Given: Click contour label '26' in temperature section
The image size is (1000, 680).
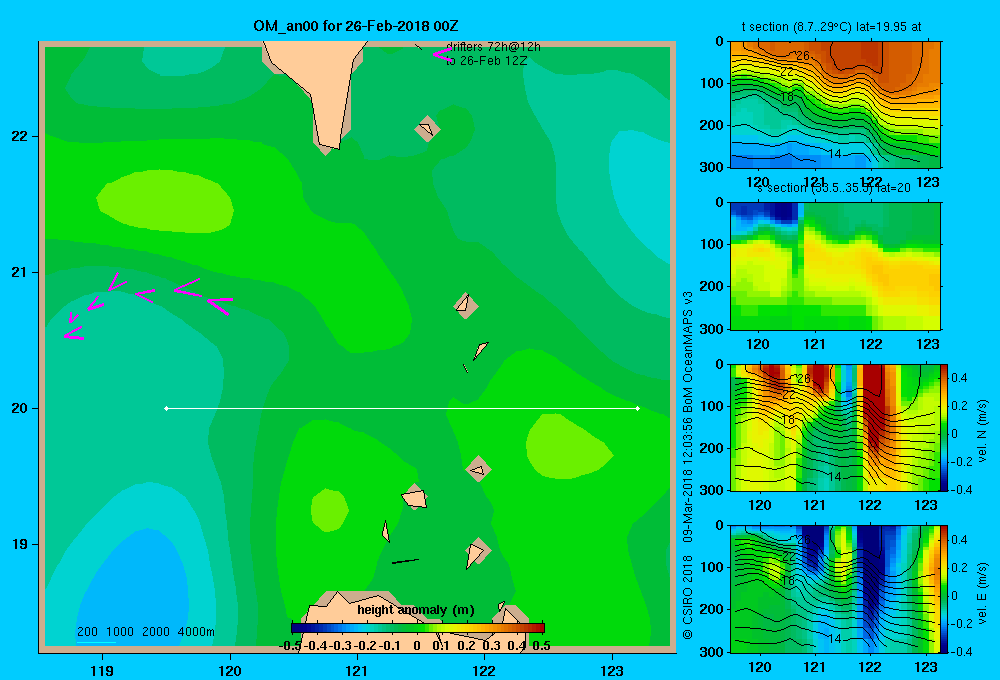Looking at the screenshot, I should coord(802,56).
